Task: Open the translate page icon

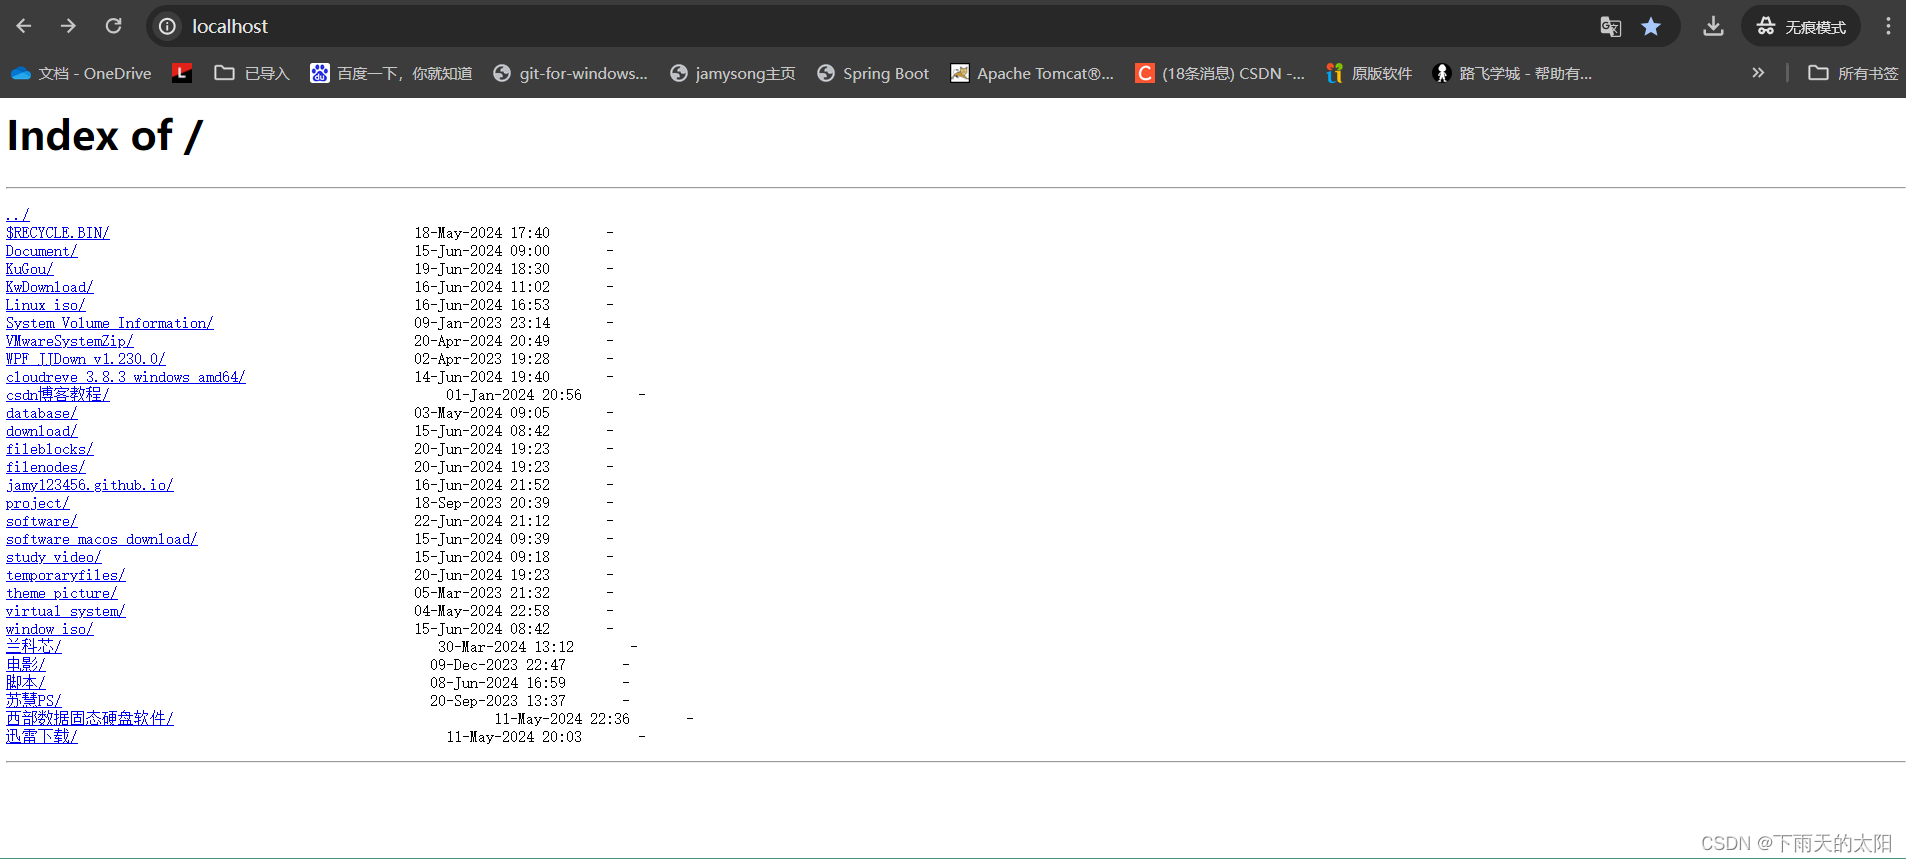Action: pyautogui.click(x=1610, y=26)
